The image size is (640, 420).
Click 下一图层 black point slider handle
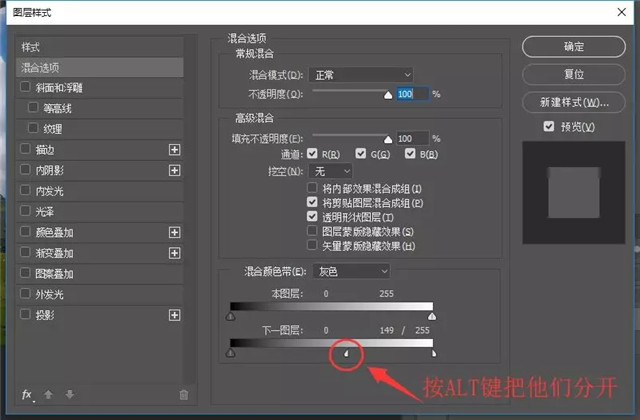[x=231, y=353]
